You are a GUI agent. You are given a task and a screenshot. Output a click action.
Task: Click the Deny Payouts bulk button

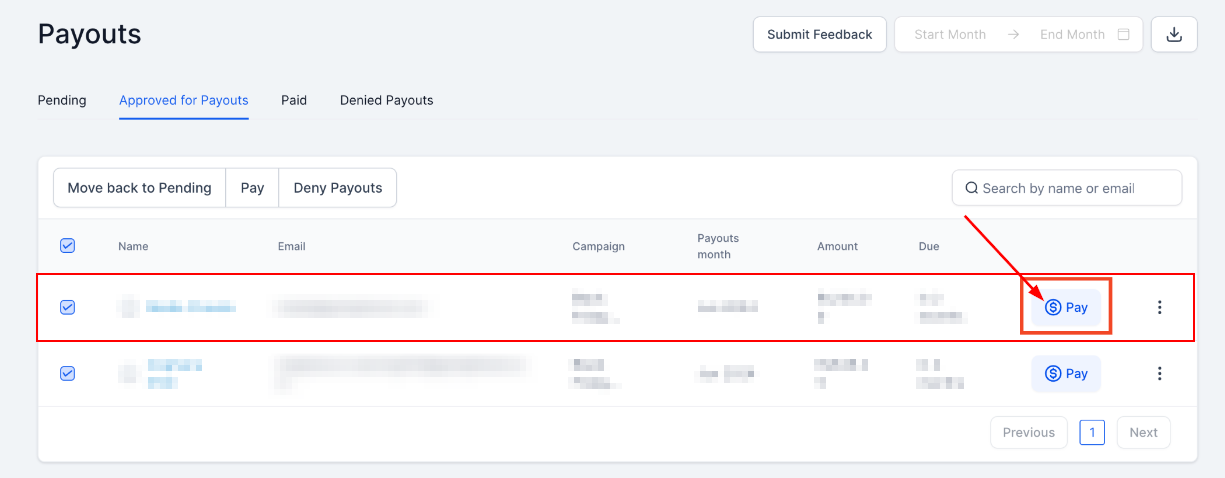(338, 188)
